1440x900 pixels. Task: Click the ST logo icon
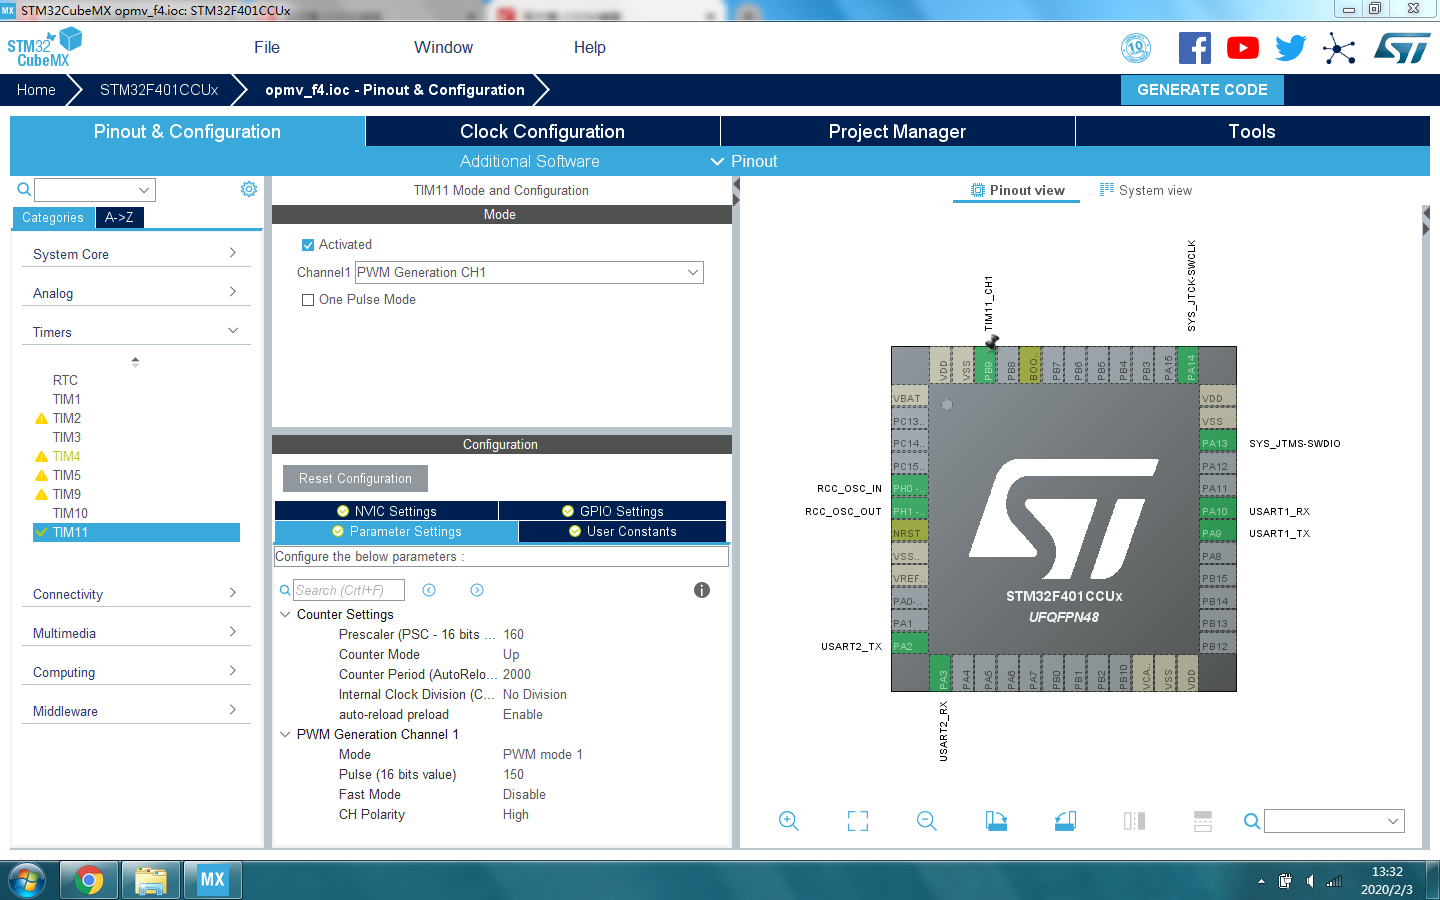tap(1402, 48)
